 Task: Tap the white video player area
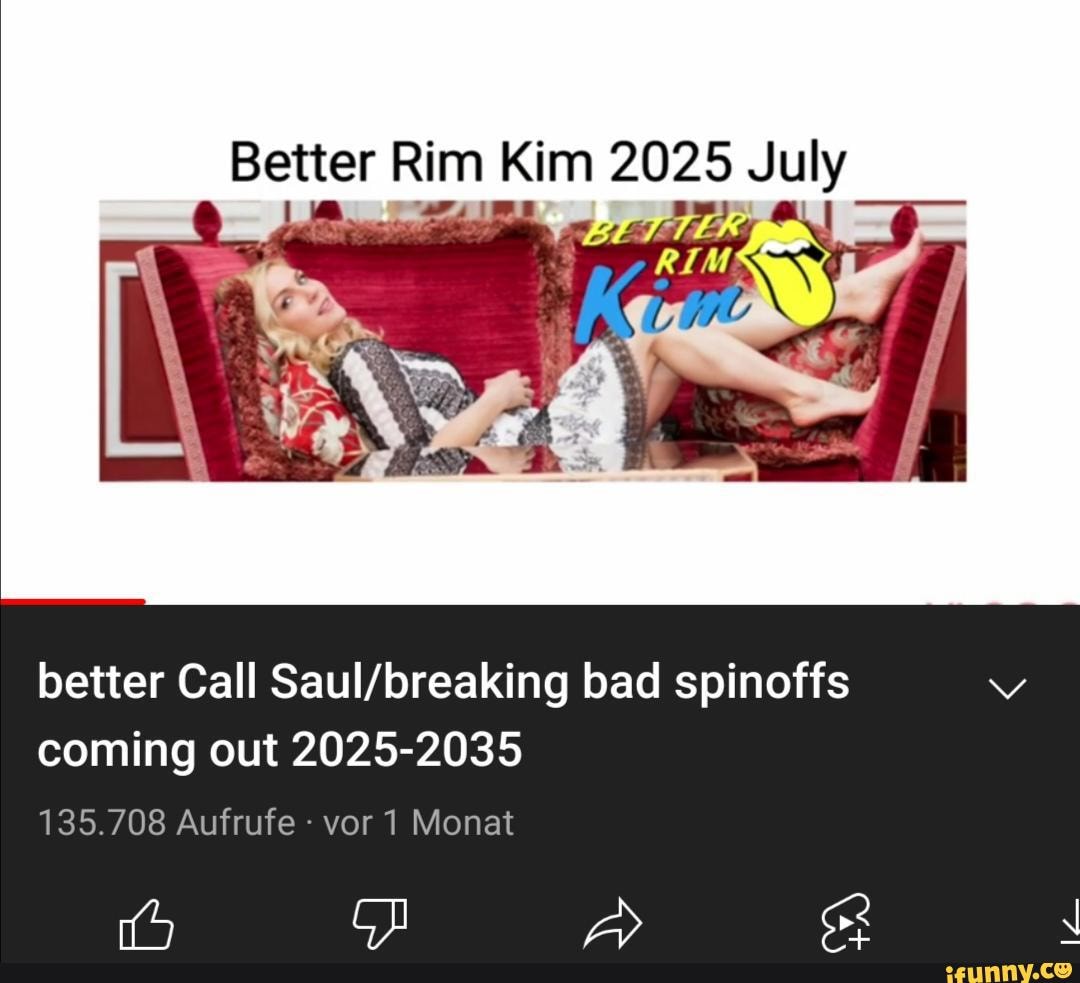coord(539,300)
